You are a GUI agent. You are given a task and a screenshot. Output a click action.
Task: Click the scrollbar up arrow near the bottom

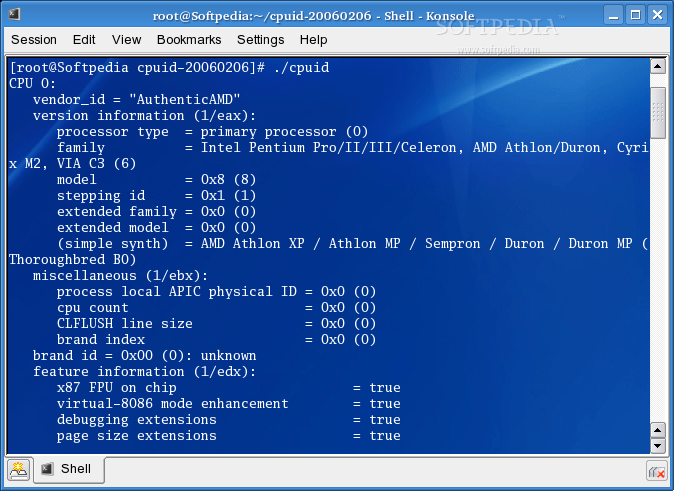[658, 430]
